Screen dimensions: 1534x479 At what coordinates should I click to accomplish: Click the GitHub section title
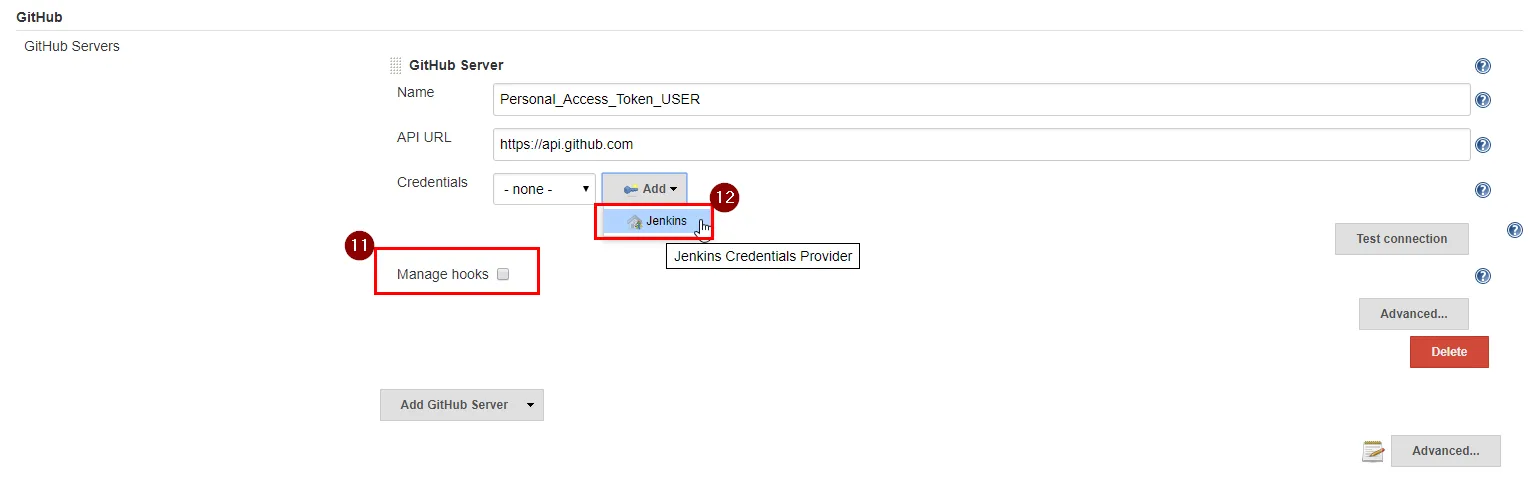[x=40, y=17]
